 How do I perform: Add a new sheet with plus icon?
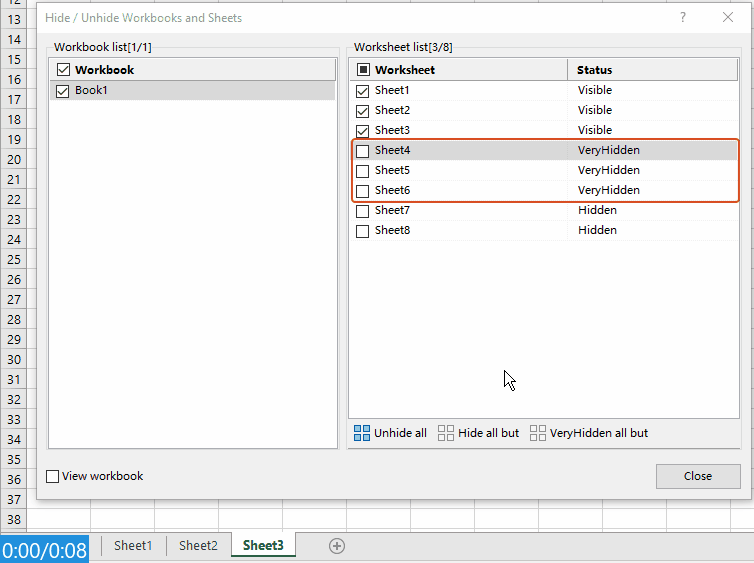pyautogui.click(x=337, y=546)
